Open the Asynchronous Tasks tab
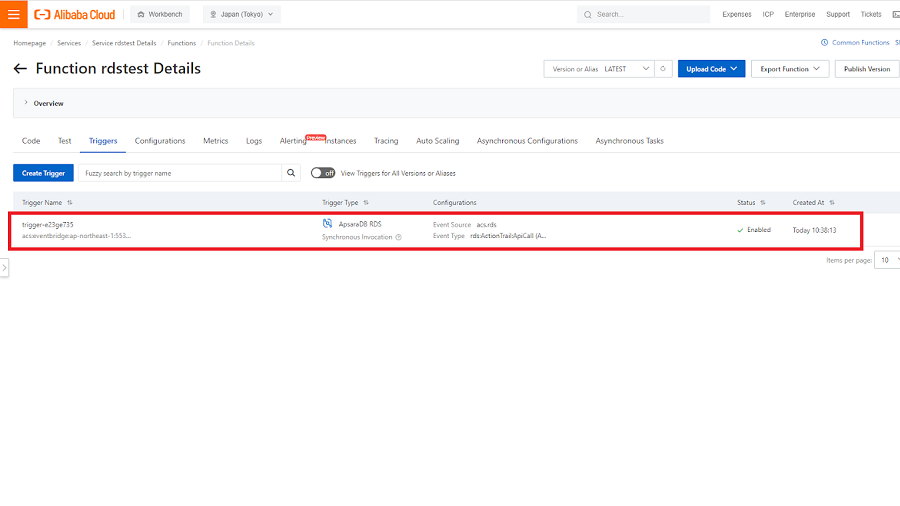900x506 pixels. tap(629, 141)
